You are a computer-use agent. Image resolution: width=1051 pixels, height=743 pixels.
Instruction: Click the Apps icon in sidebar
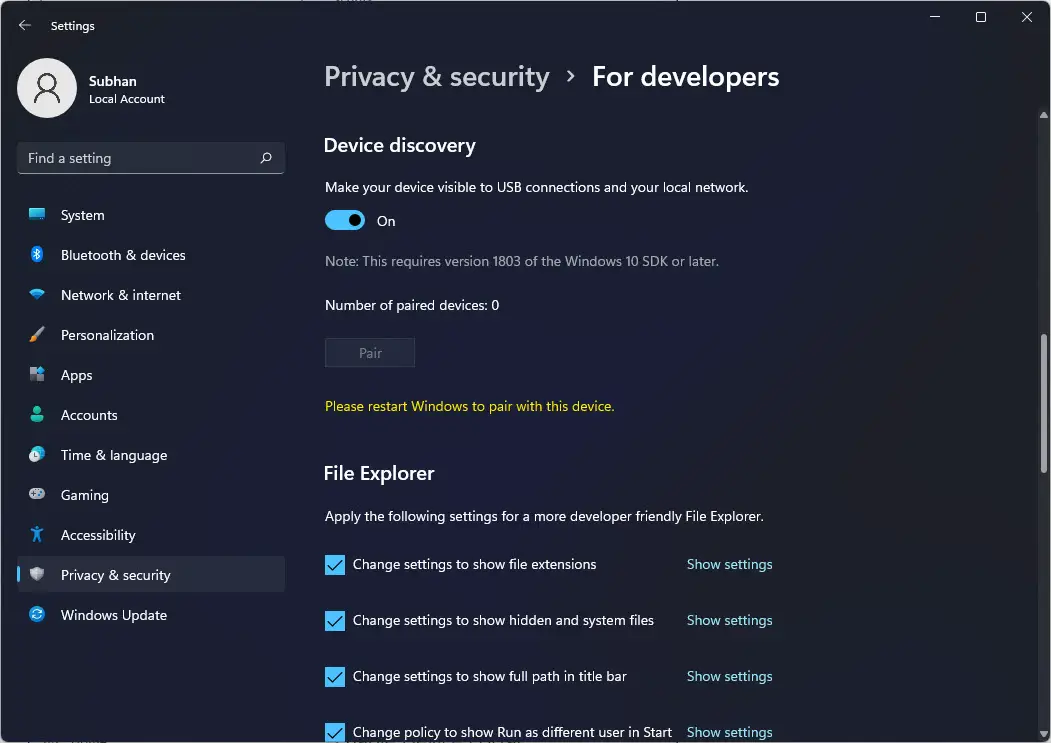[37, 374]
